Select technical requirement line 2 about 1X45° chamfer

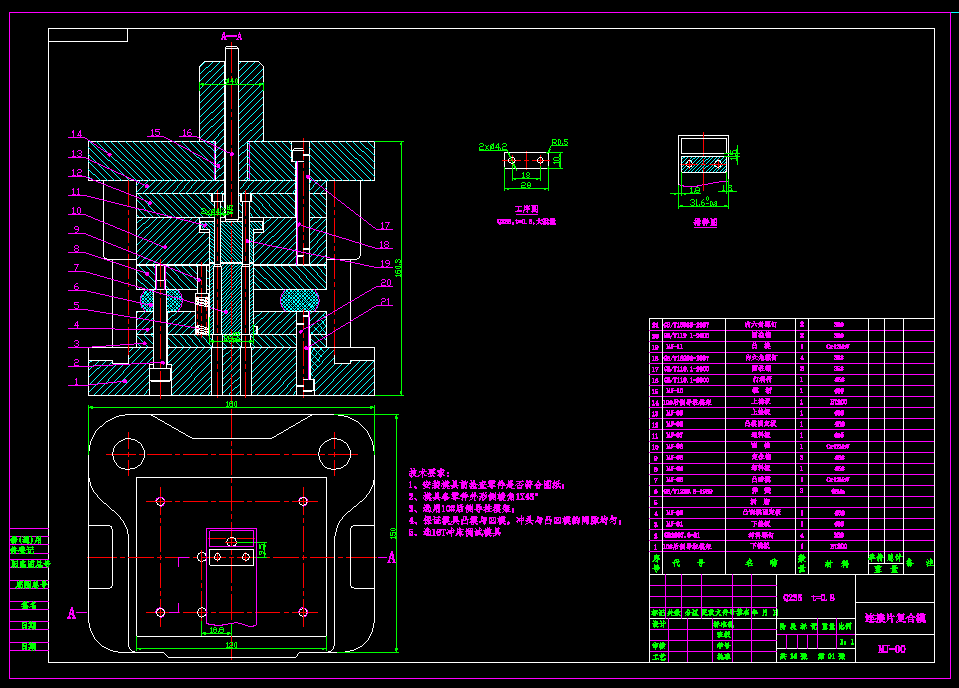pyautogui.click(x=474, y=497)
